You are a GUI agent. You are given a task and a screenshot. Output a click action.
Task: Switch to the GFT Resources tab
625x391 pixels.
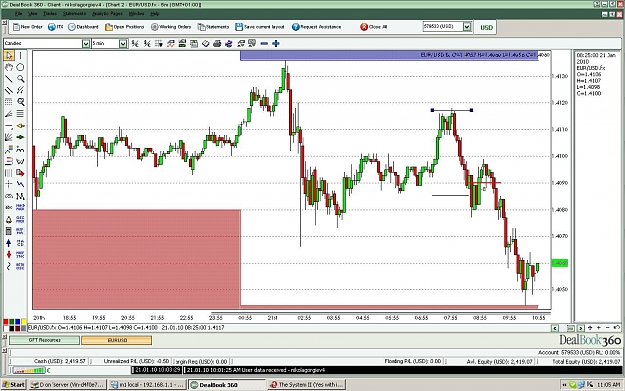point(44,340)
